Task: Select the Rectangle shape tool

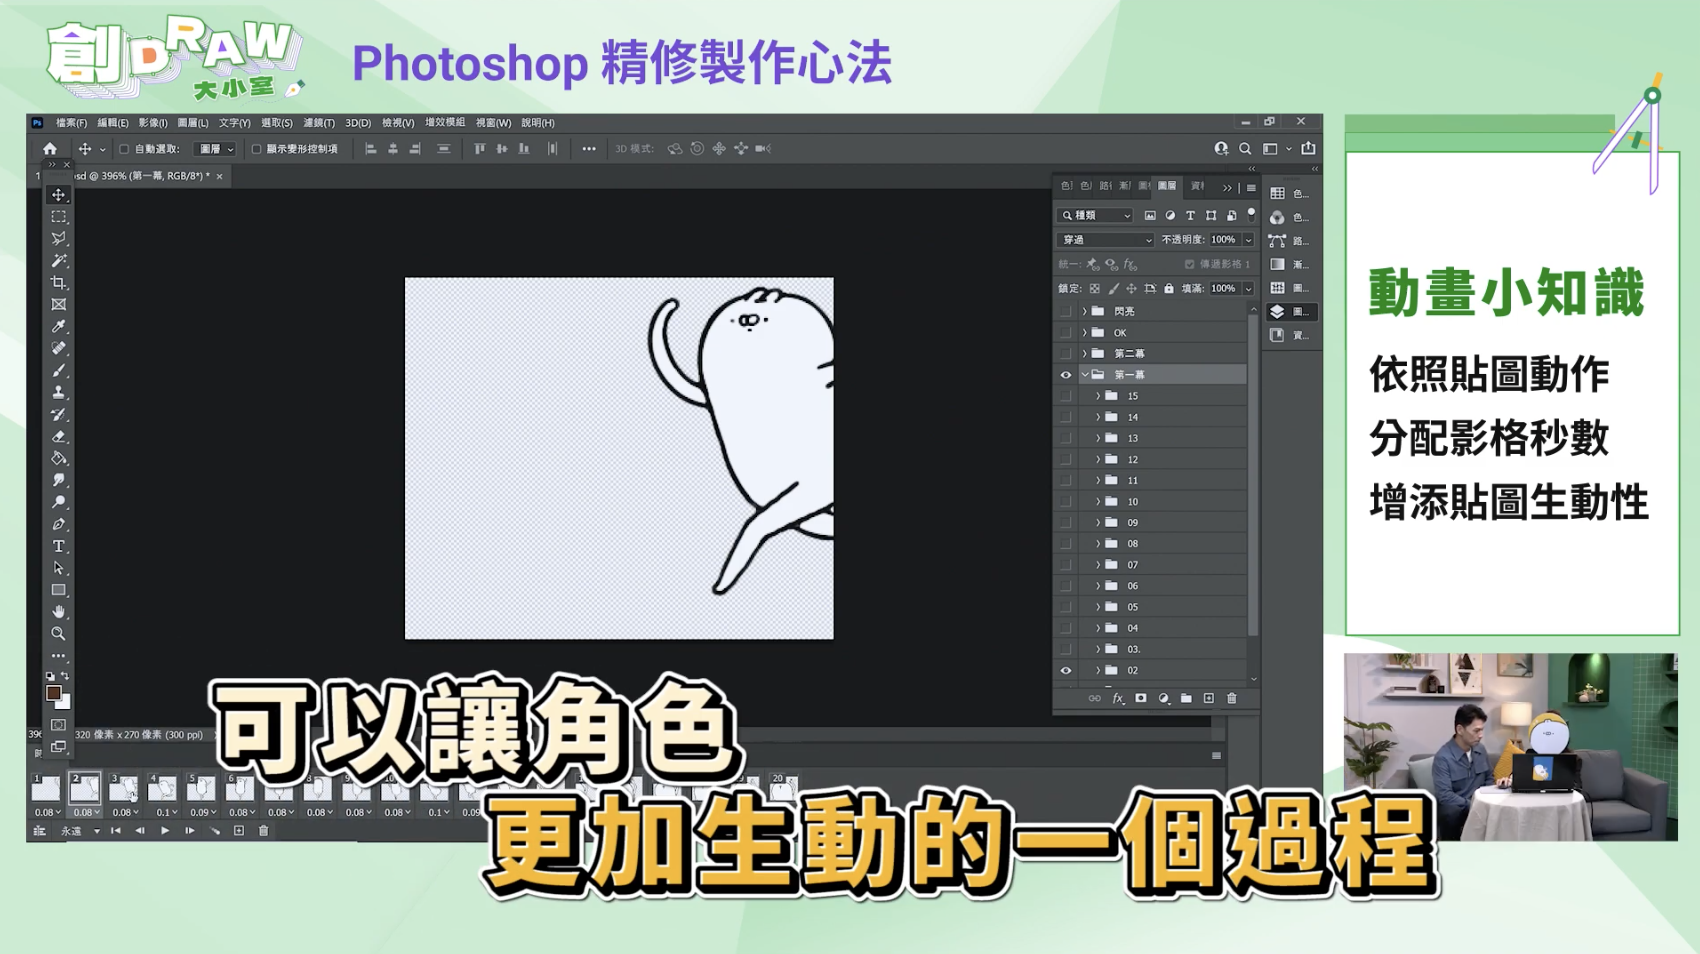Action: pyautogui.click(x=59, y=590)
